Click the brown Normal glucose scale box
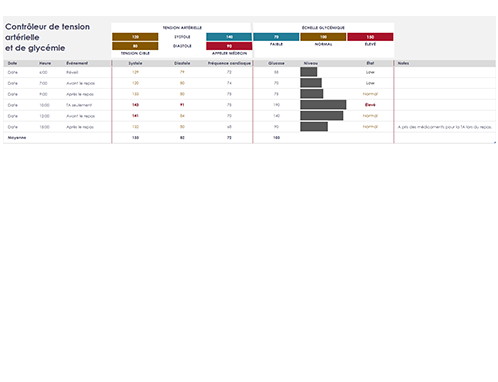The height and width of the screenshot is (382, 498). [323, 37]
